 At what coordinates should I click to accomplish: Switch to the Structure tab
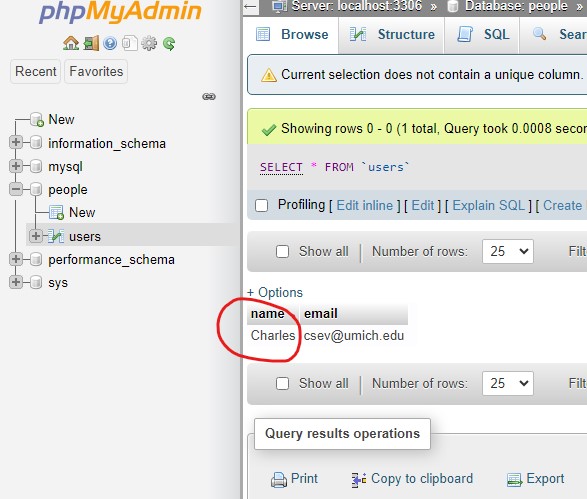pos(392,34)
